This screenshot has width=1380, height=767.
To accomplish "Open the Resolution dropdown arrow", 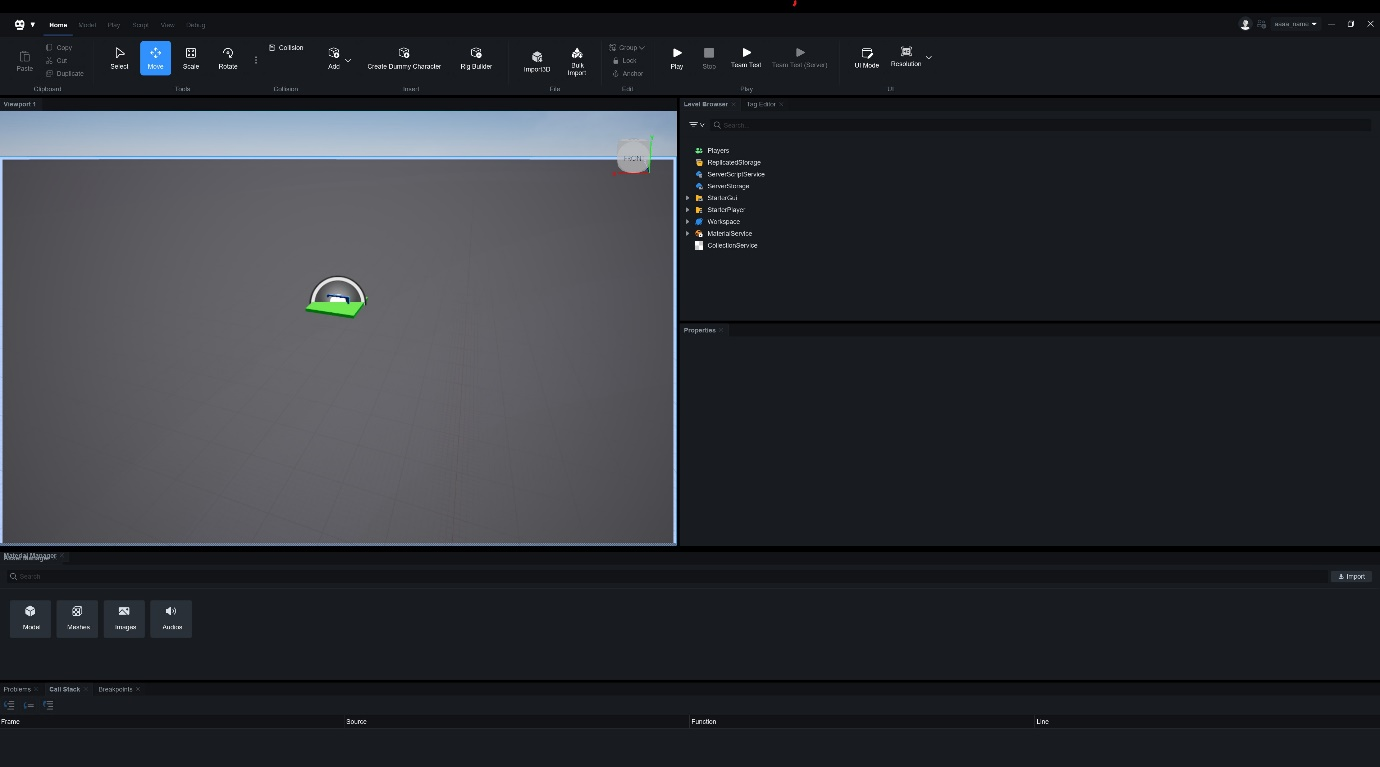I will [929, 58].
